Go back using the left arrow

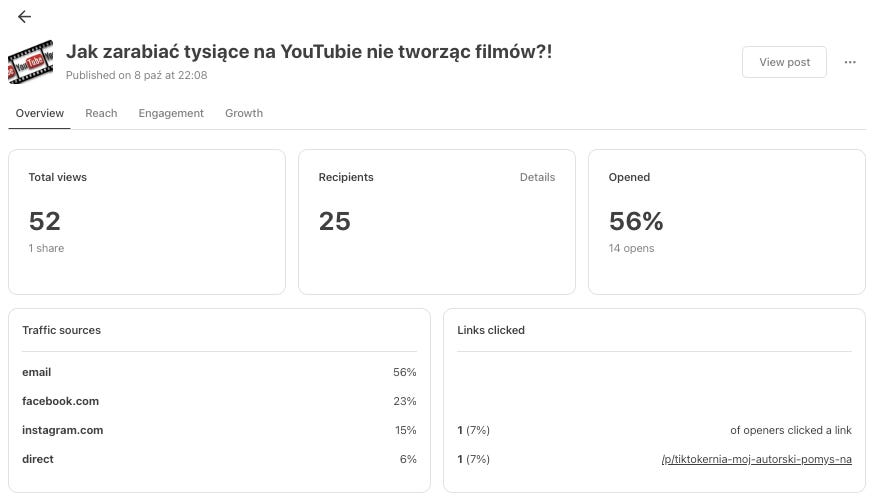point(24,17)
